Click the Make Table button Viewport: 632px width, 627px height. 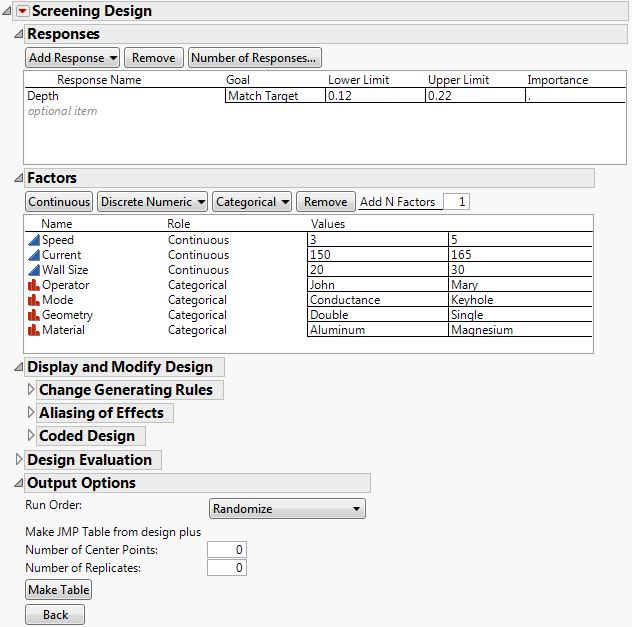coord(58,590)
